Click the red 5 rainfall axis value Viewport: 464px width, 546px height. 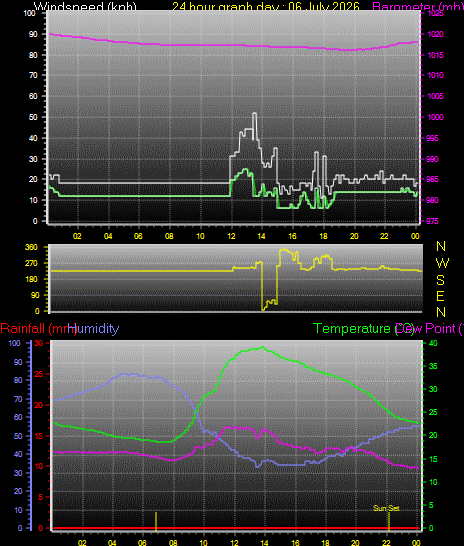tap(41, 497)
